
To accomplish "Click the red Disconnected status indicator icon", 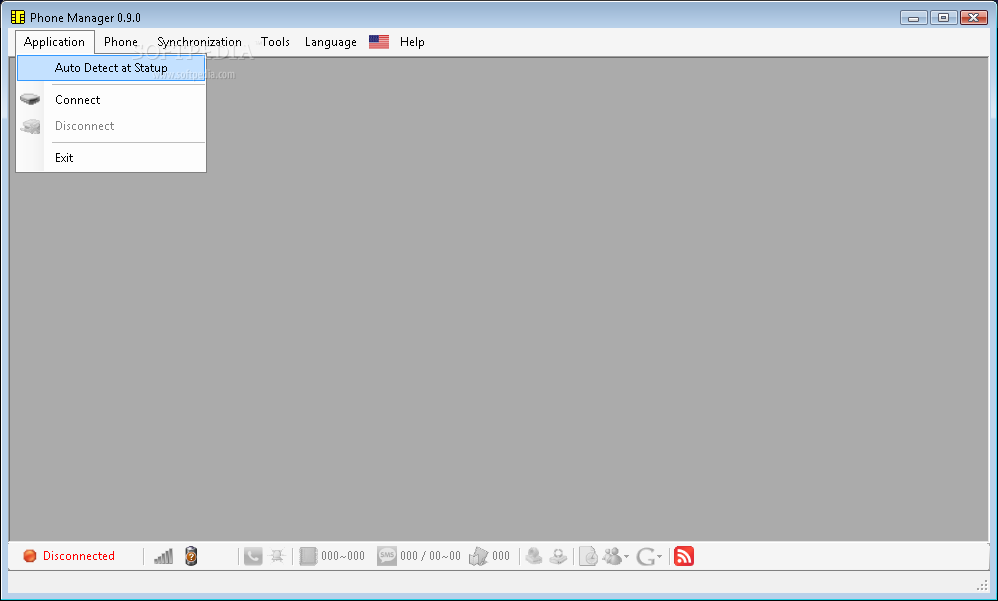I will (x=29, y=556).
